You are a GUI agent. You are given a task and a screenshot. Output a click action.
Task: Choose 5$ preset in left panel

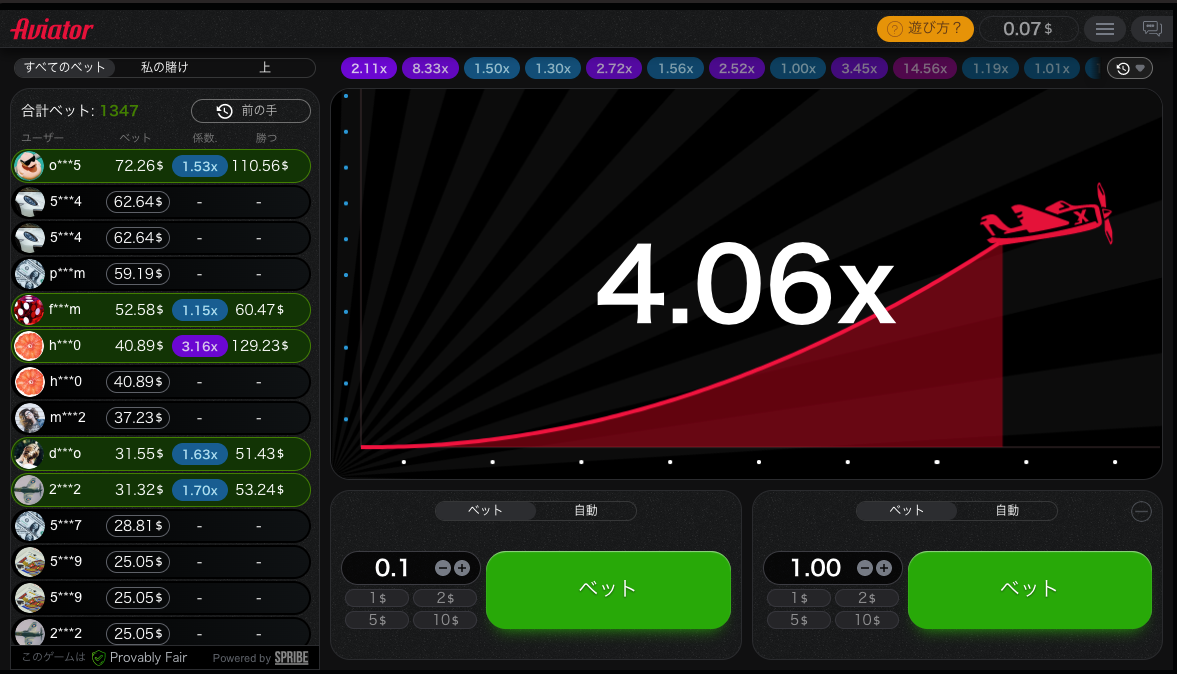(x=378, y=620)
